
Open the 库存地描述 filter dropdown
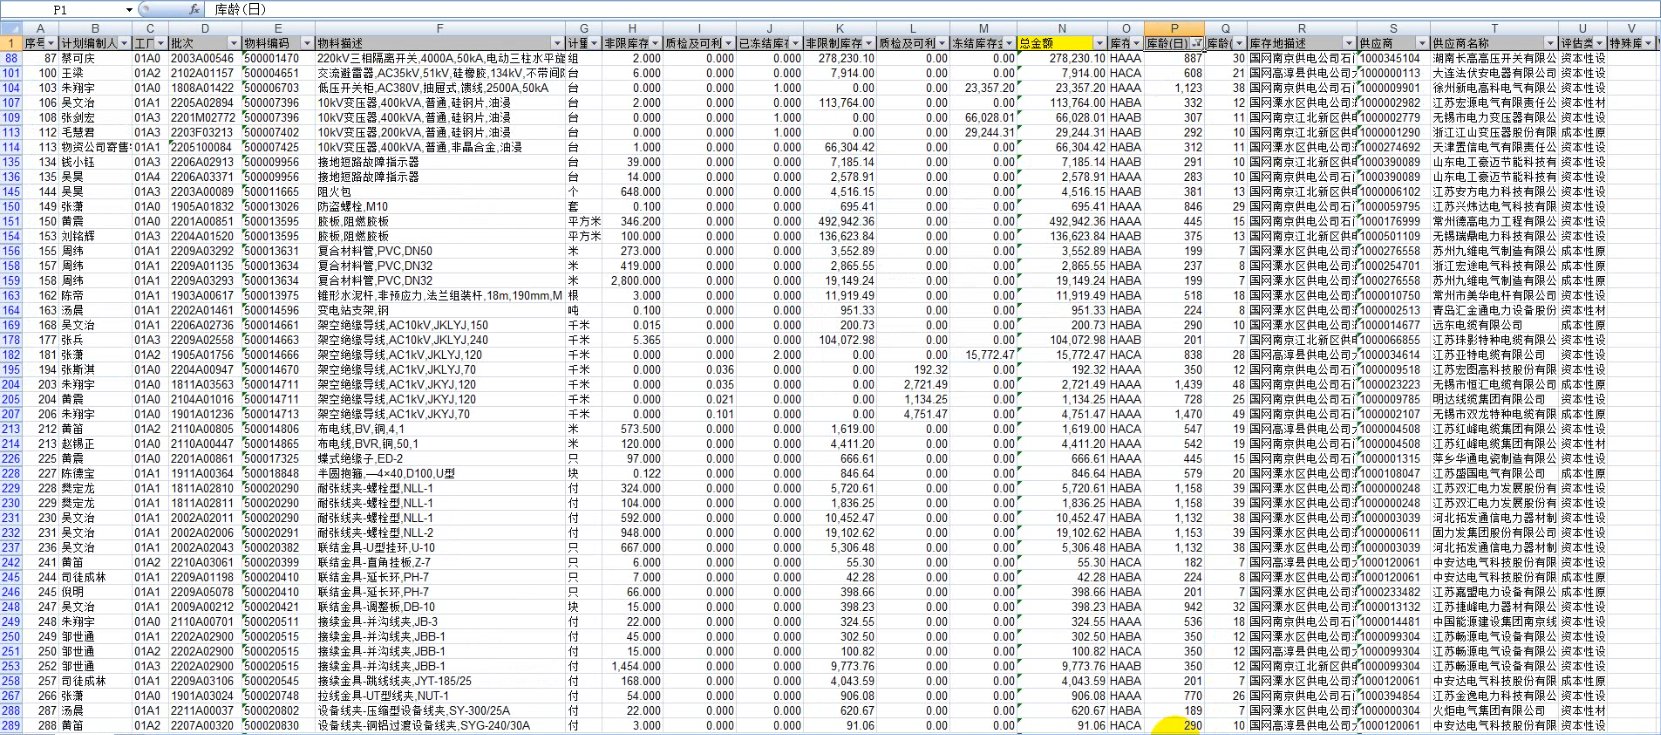[x=1348, y=44]
